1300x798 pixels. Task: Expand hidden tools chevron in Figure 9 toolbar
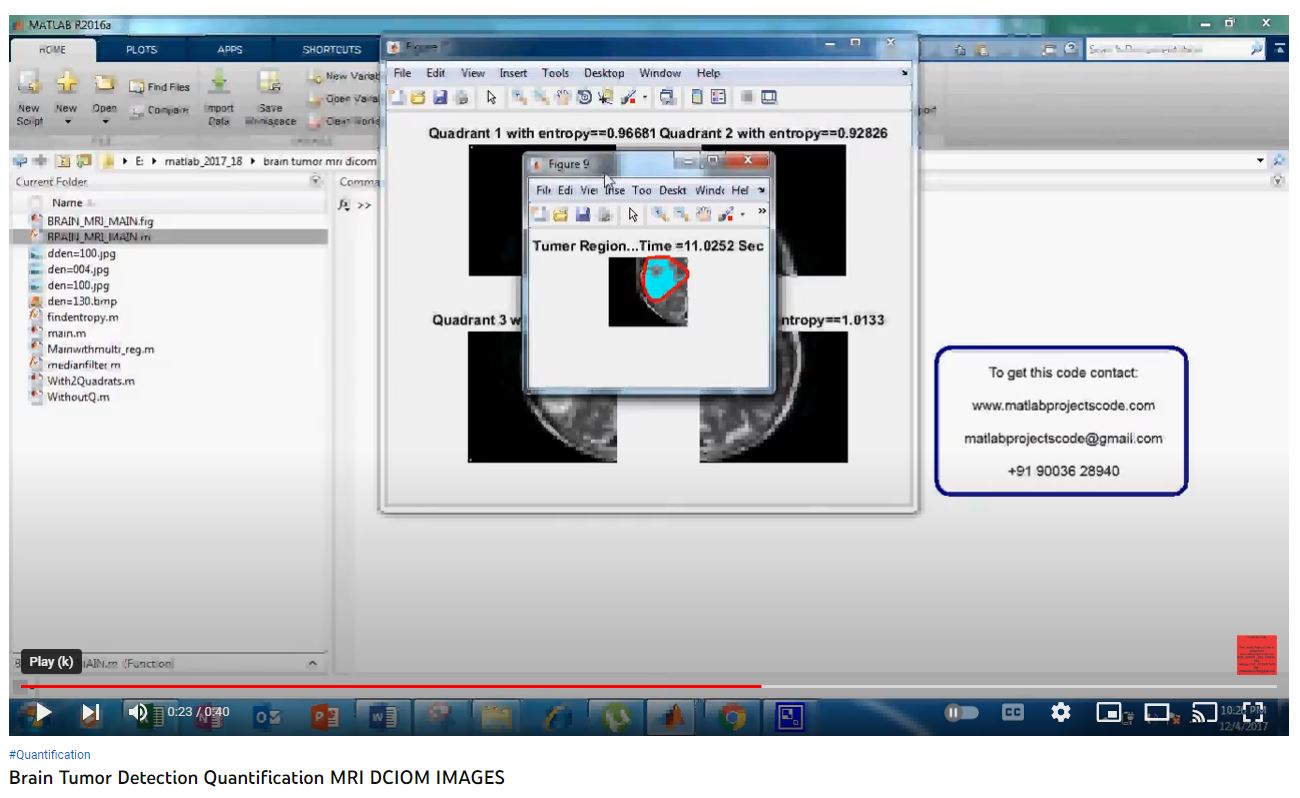point(762,212)
